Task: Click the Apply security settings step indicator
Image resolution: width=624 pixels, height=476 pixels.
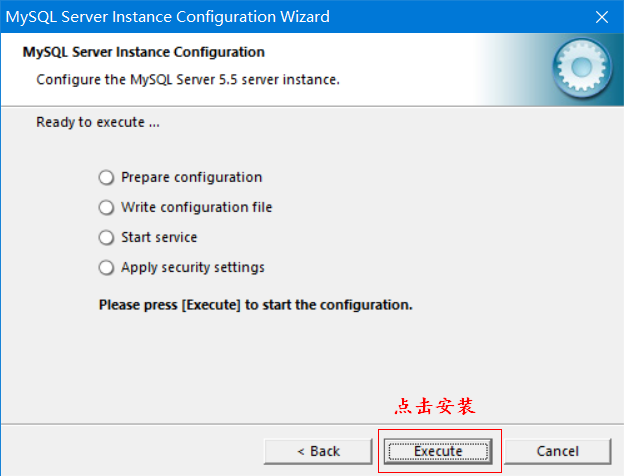Action: point(106,267)
